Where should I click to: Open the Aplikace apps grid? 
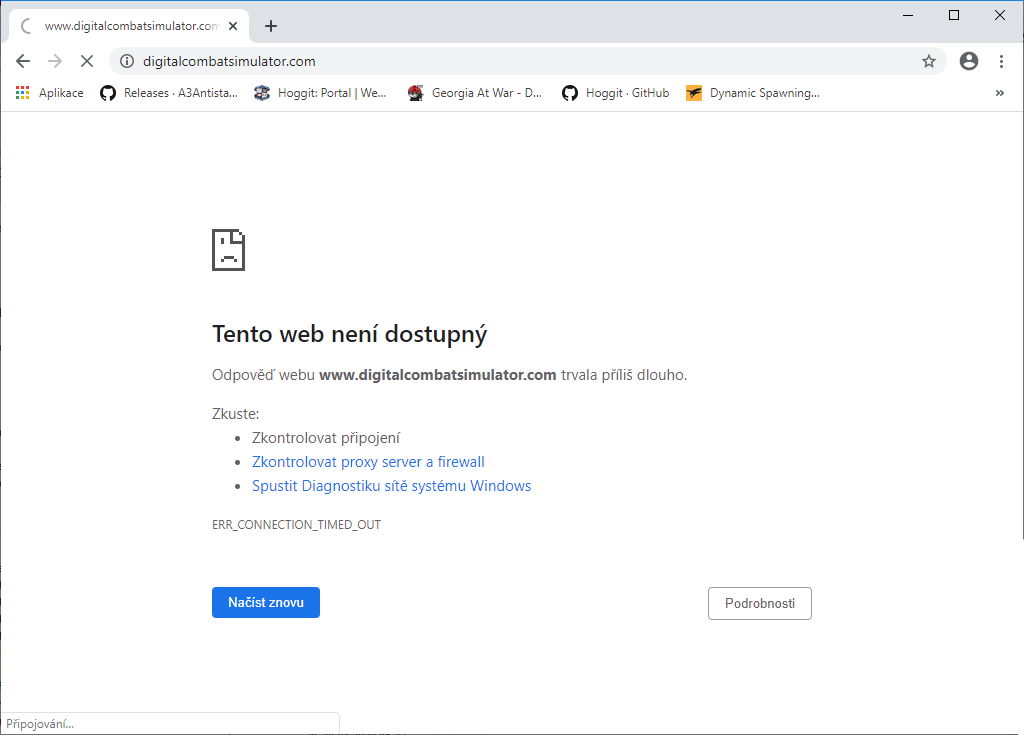[x=50, y=93]
